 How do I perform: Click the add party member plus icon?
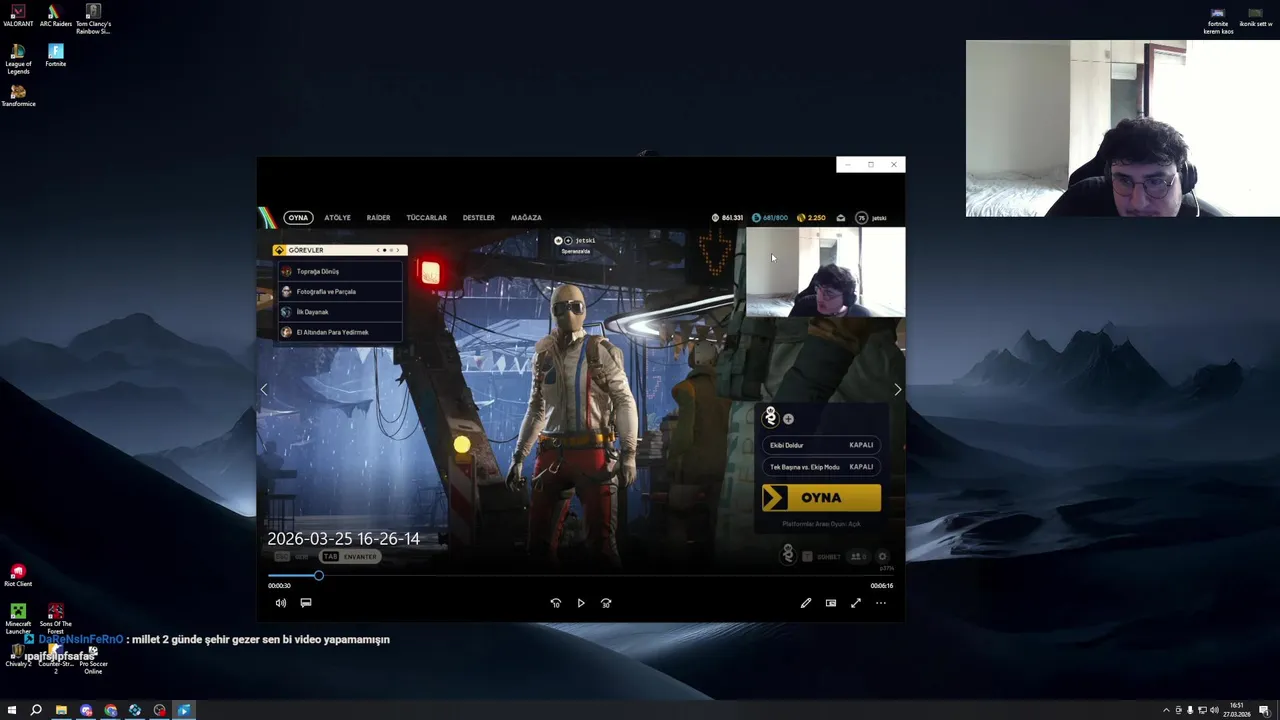(x=788, y=419)
